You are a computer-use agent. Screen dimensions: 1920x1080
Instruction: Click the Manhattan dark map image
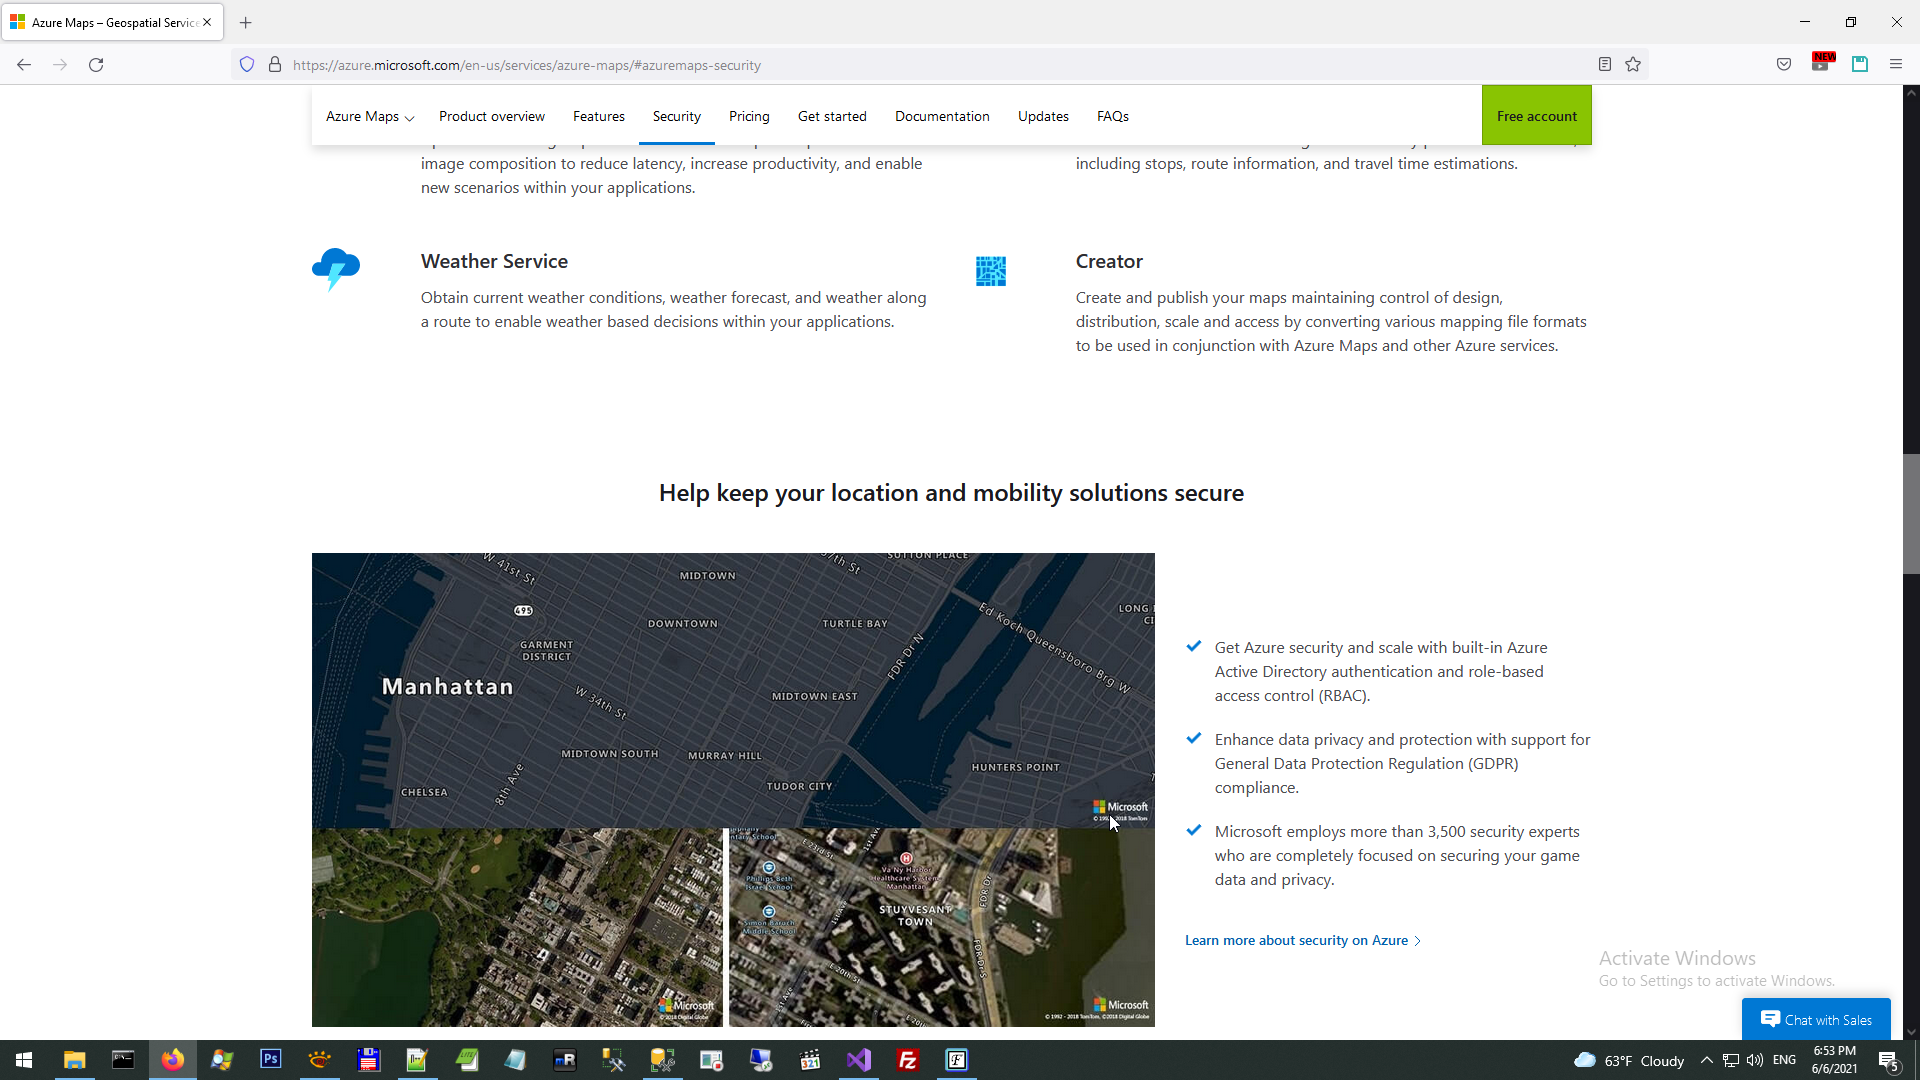732,690
